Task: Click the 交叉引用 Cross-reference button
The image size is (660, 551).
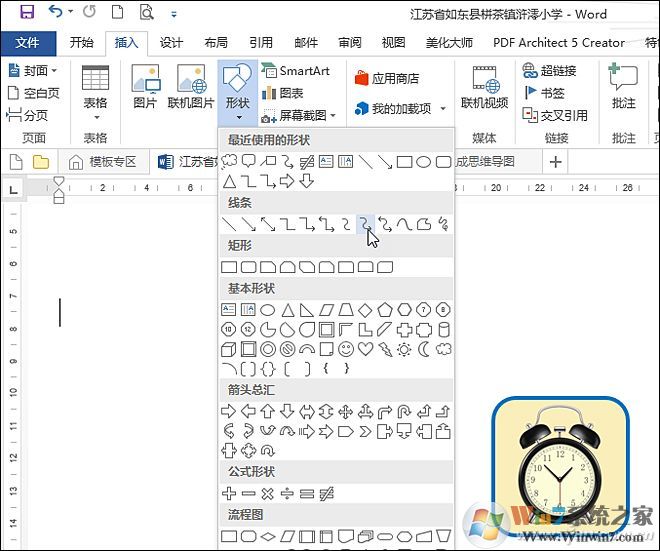Action: (555, 115)
